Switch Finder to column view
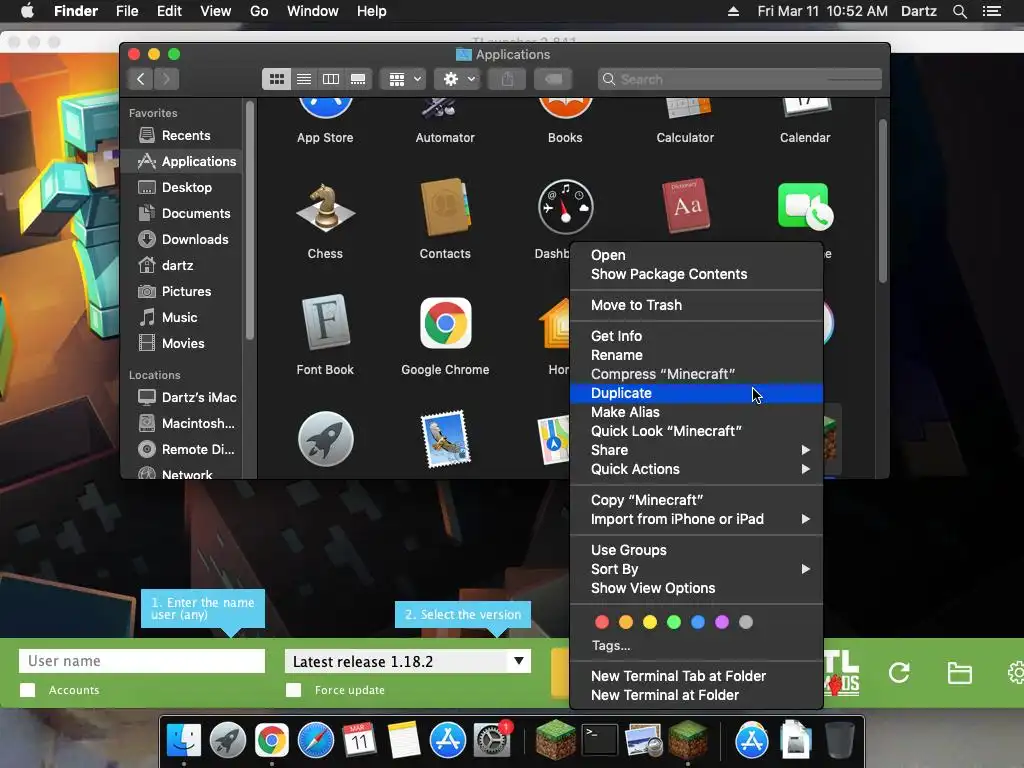Viewport: 1024px width, 768px height. [x=331, y=79]
